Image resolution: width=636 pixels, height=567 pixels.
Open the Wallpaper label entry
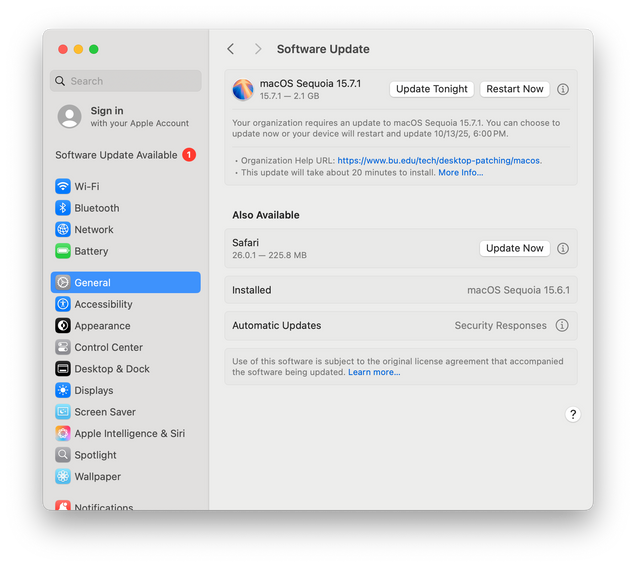click(98, 477)
